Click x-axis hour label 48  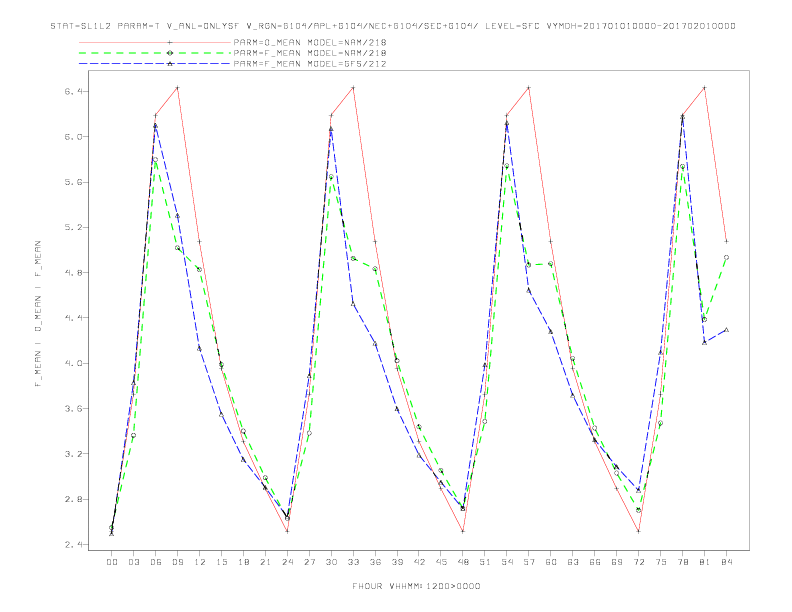(463, 562)
